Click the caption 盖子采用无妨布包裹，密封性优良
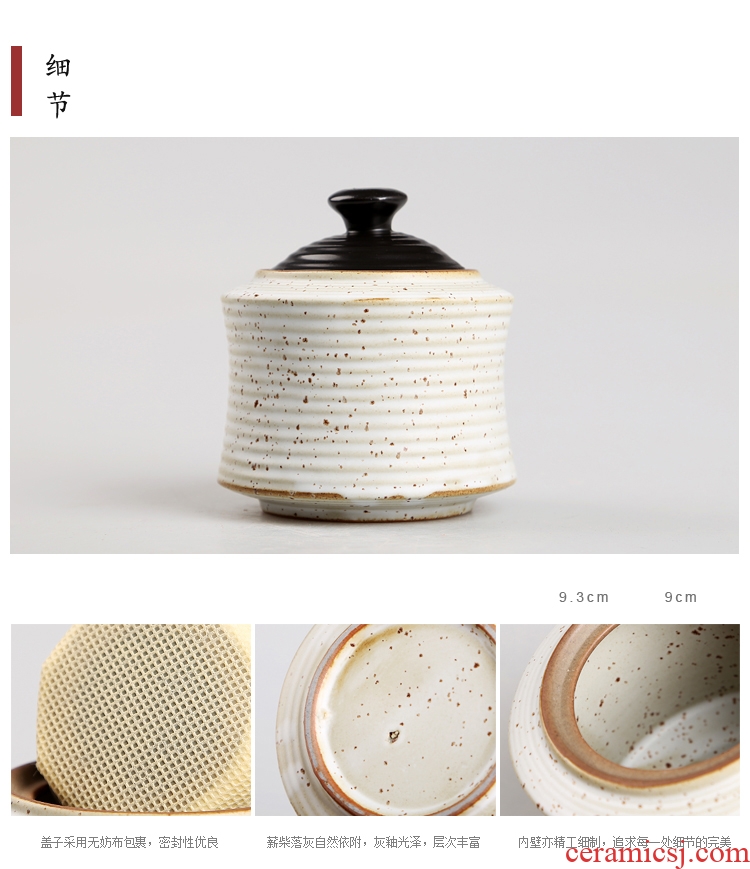Image resolution: width=750 pixels, height=869 pixels. click(x=130, y=842)
